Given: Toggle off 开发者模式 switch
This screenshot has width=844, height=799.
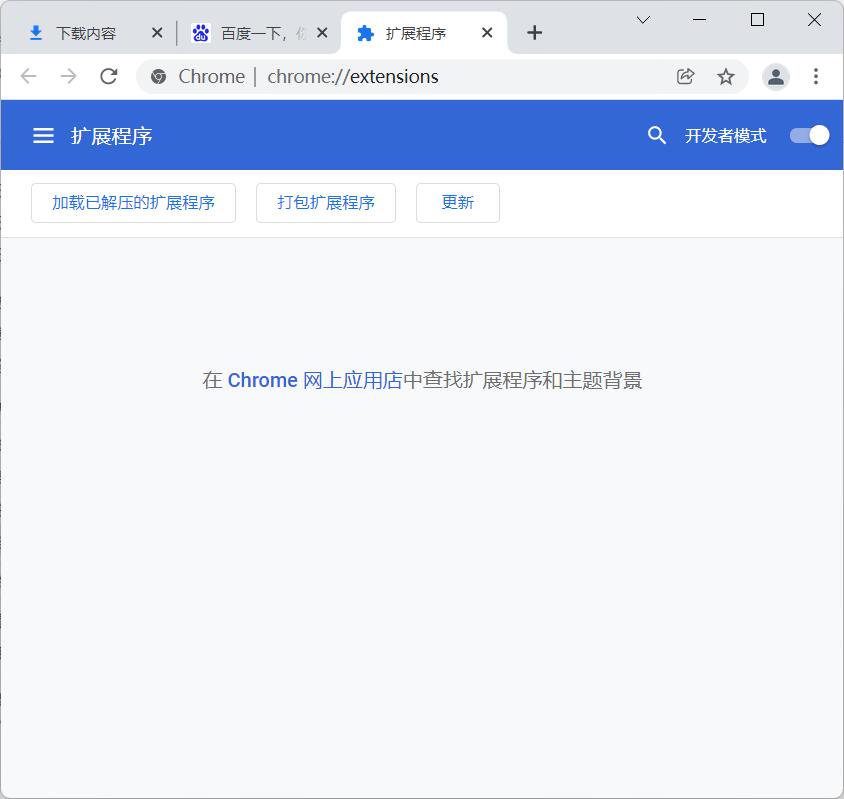Looking at the screenshot, I should click(809, 136).
